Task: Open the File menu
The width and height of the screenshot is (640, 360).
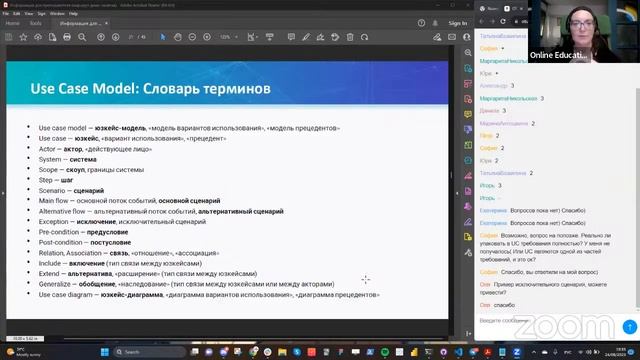Action: (6, 13)
